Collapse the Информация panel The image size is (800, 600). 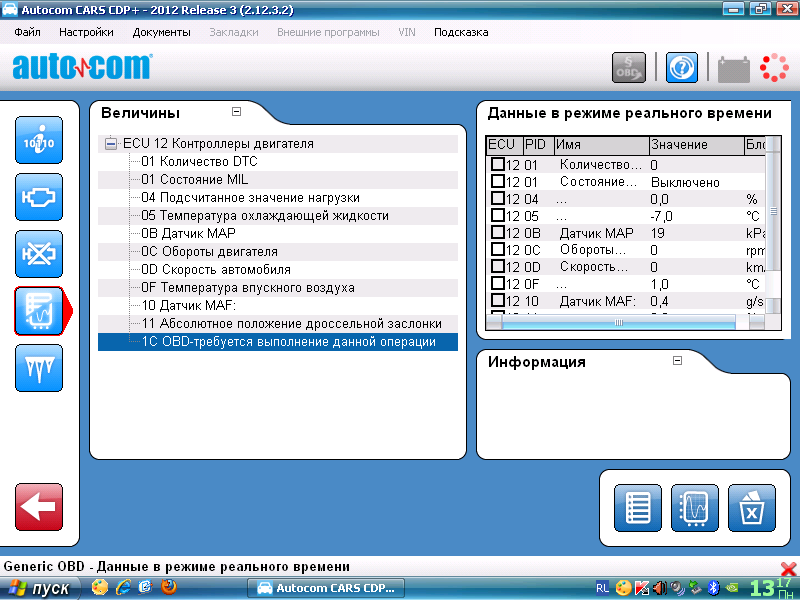[677, 361]
